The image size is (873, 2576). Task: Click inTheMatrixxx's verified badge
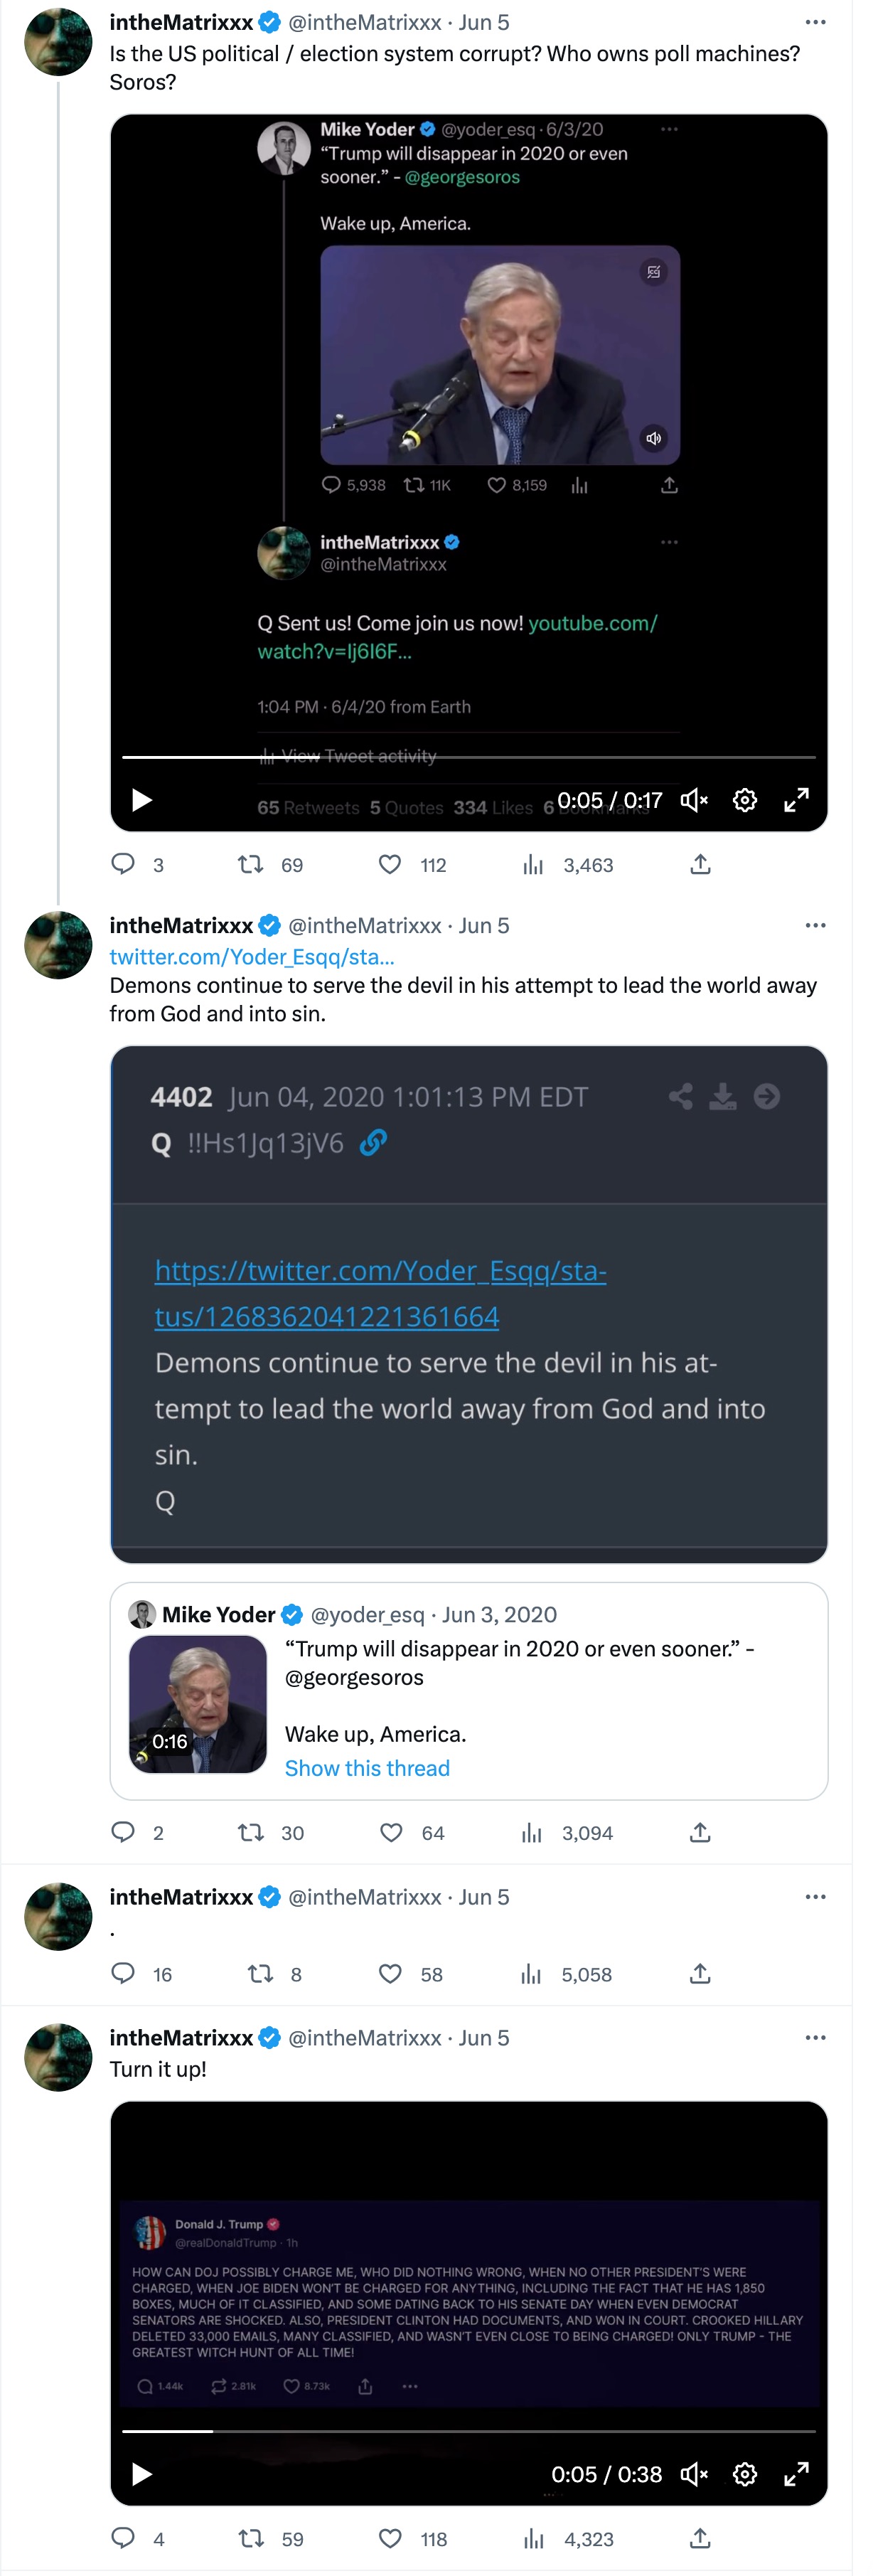click(x=267, y=21)
